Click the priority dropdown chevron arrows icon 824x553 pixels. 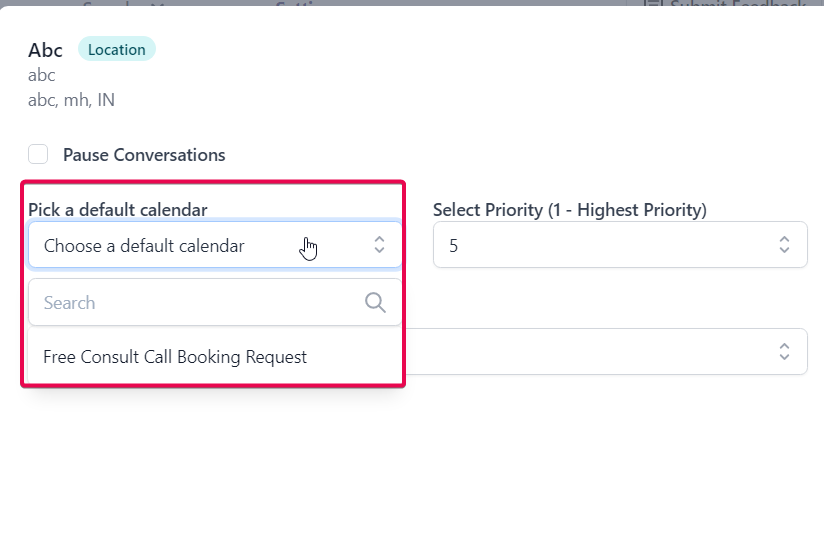pos(784,245)
